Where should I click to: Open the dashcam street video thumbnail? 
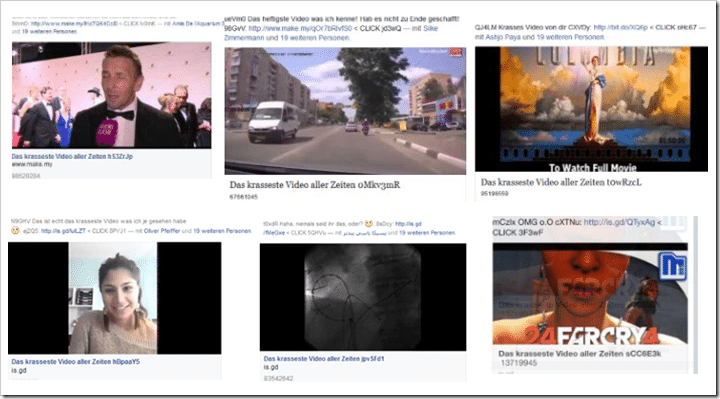tap(345, 111)
